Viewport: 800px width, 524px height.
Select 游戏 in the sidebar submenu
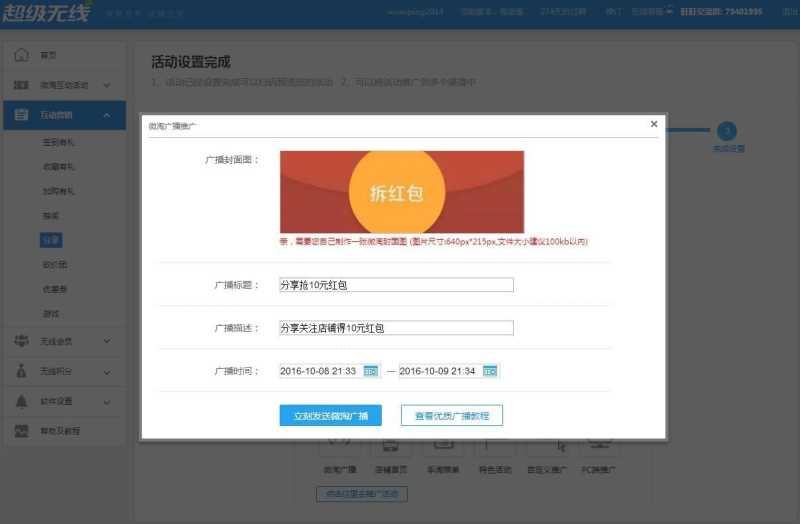coord(51,313)
